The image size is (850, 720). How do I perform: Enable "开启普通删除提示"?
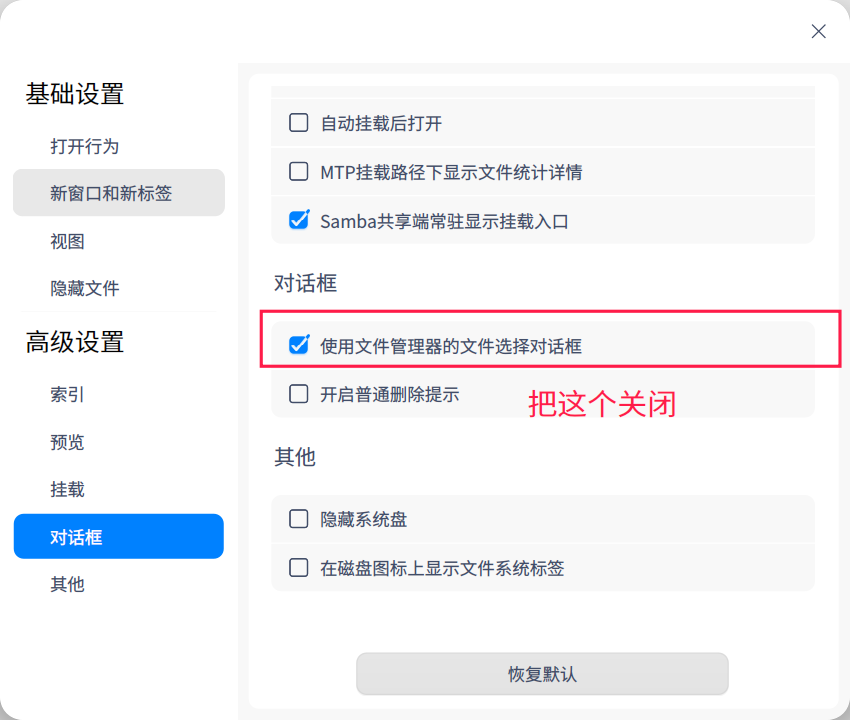point(298,394)
